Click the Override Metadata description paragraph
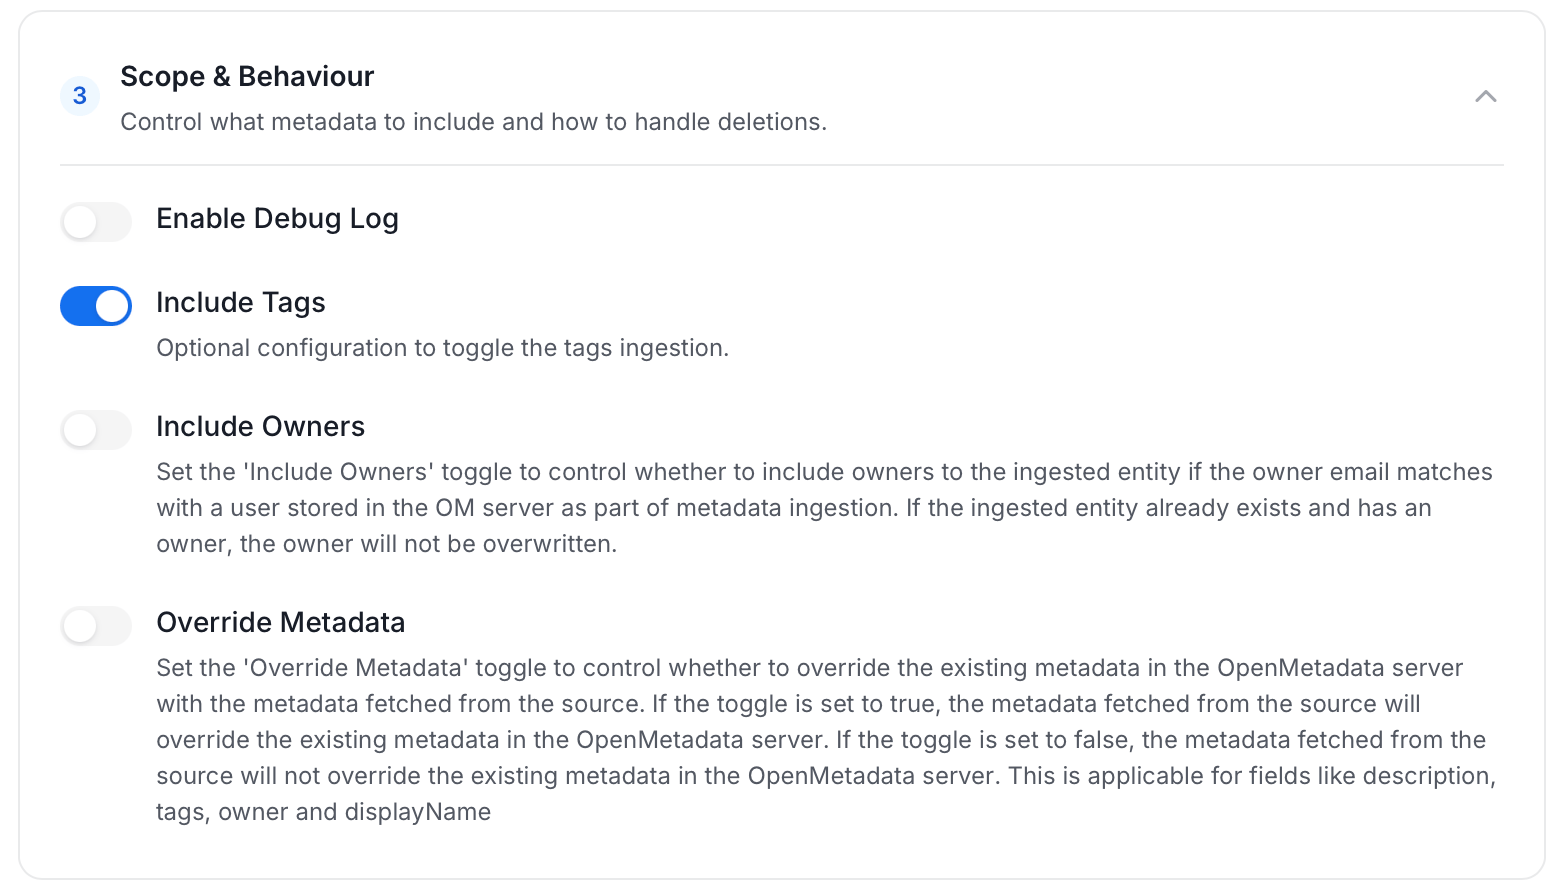The height and width of the screenshot is (894, 1562). [826, 740]
